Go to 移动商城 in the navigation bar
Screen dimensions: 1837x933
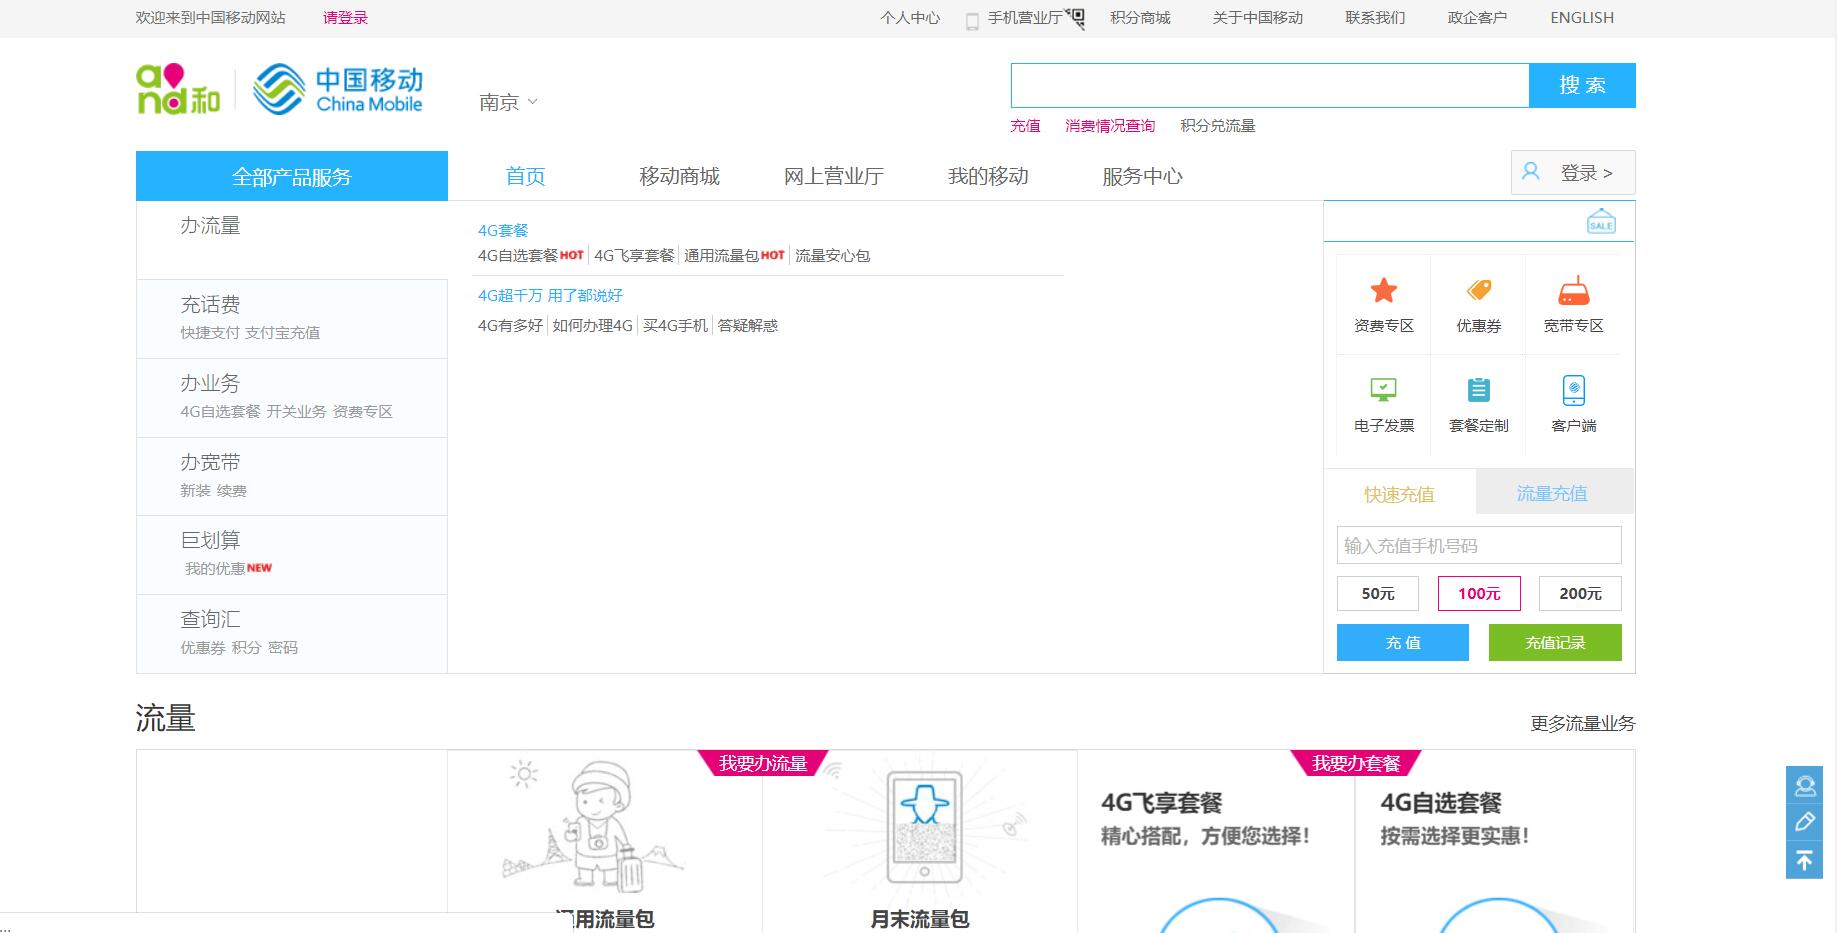point(679,177)
